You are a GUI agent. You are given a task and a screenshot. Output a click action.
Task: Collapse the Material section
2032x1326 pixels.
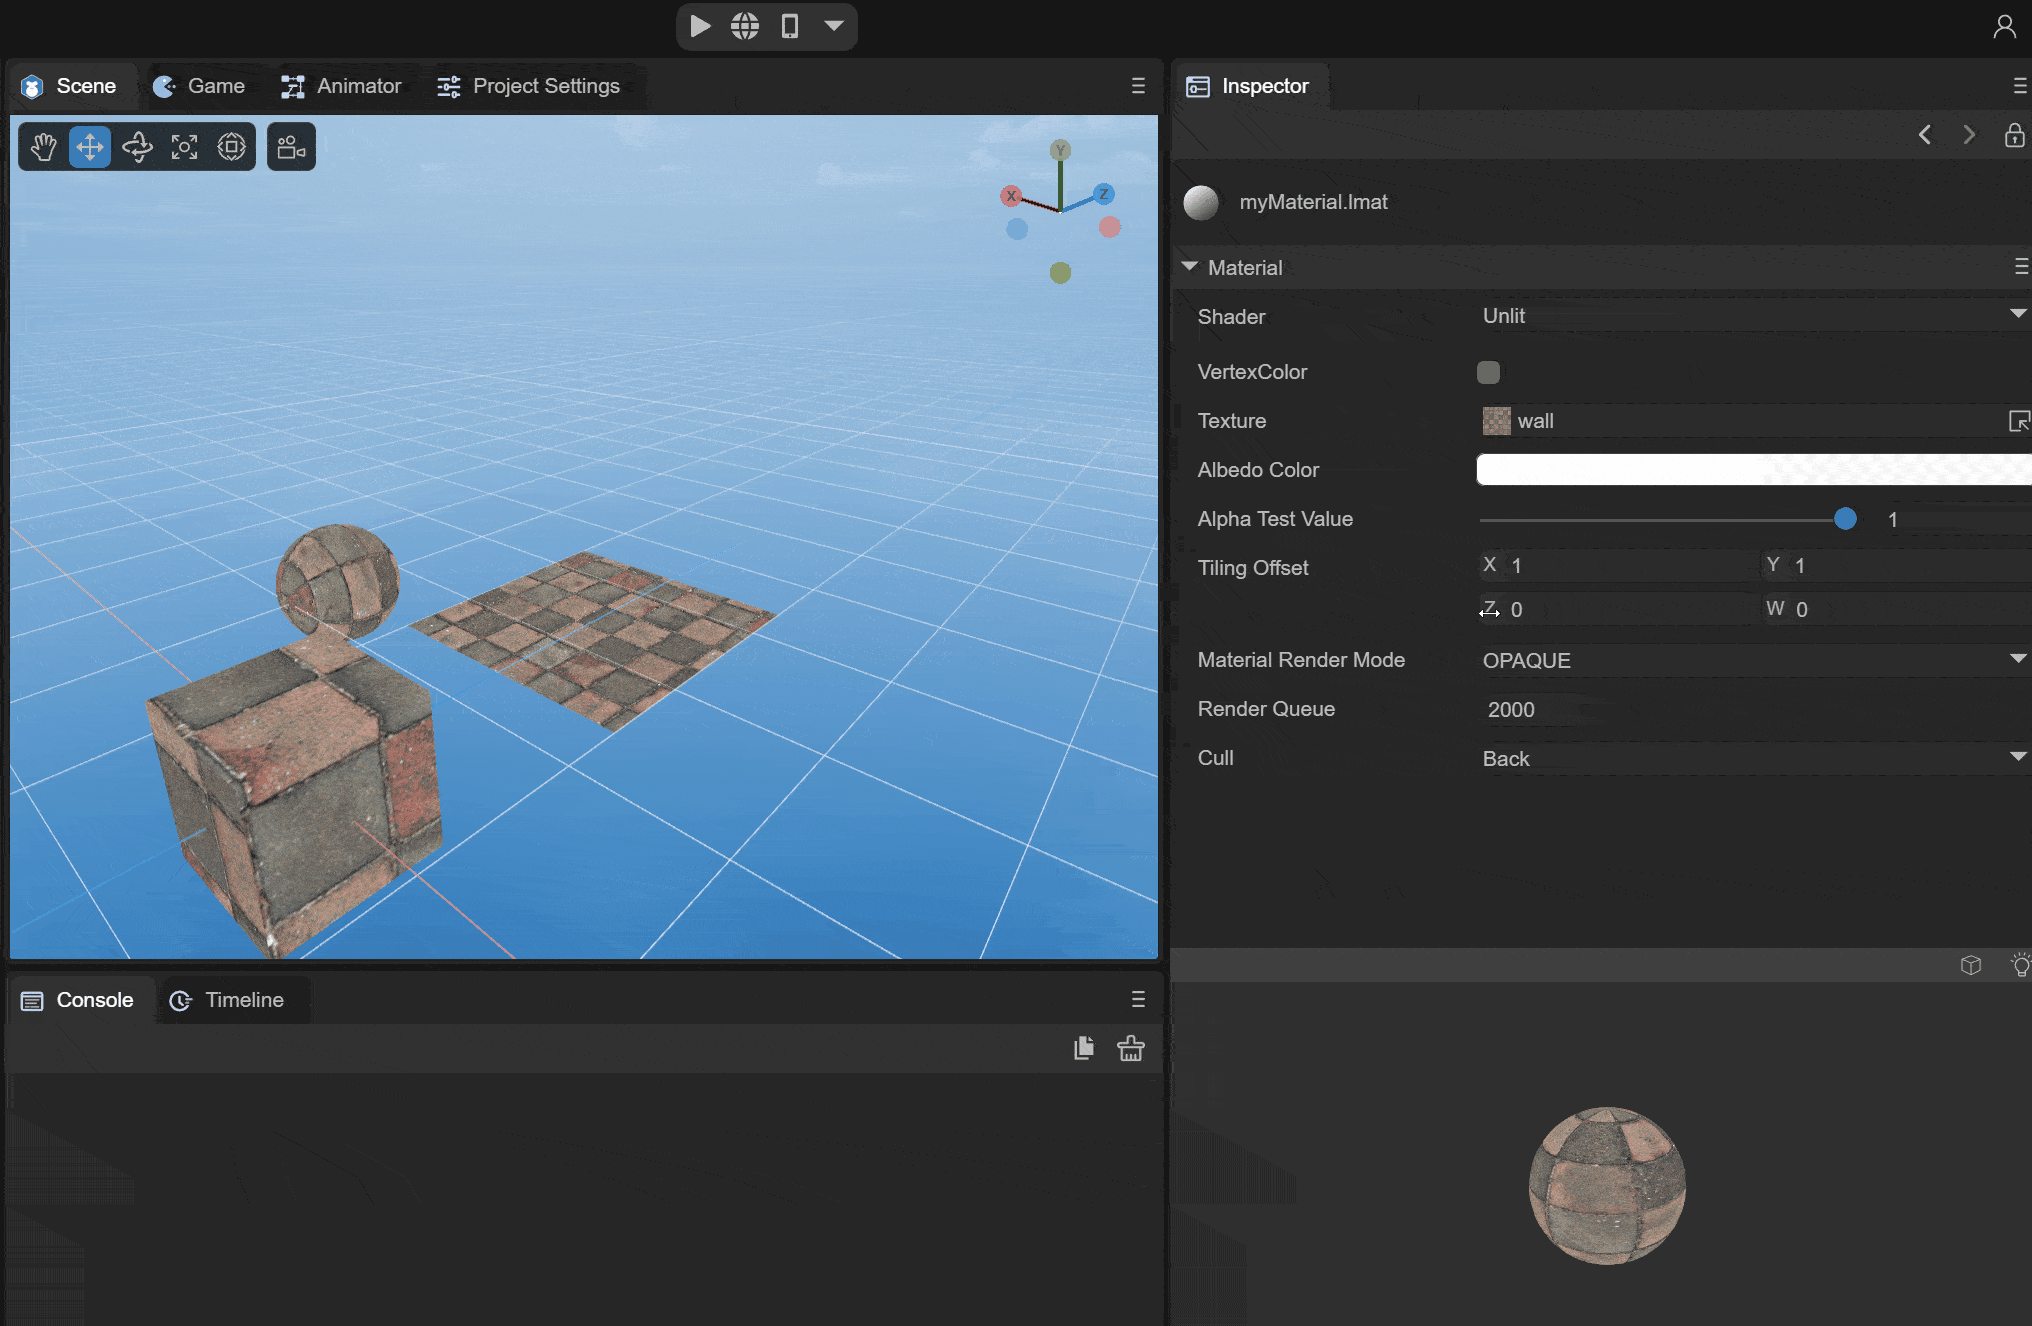(1190, 267)
